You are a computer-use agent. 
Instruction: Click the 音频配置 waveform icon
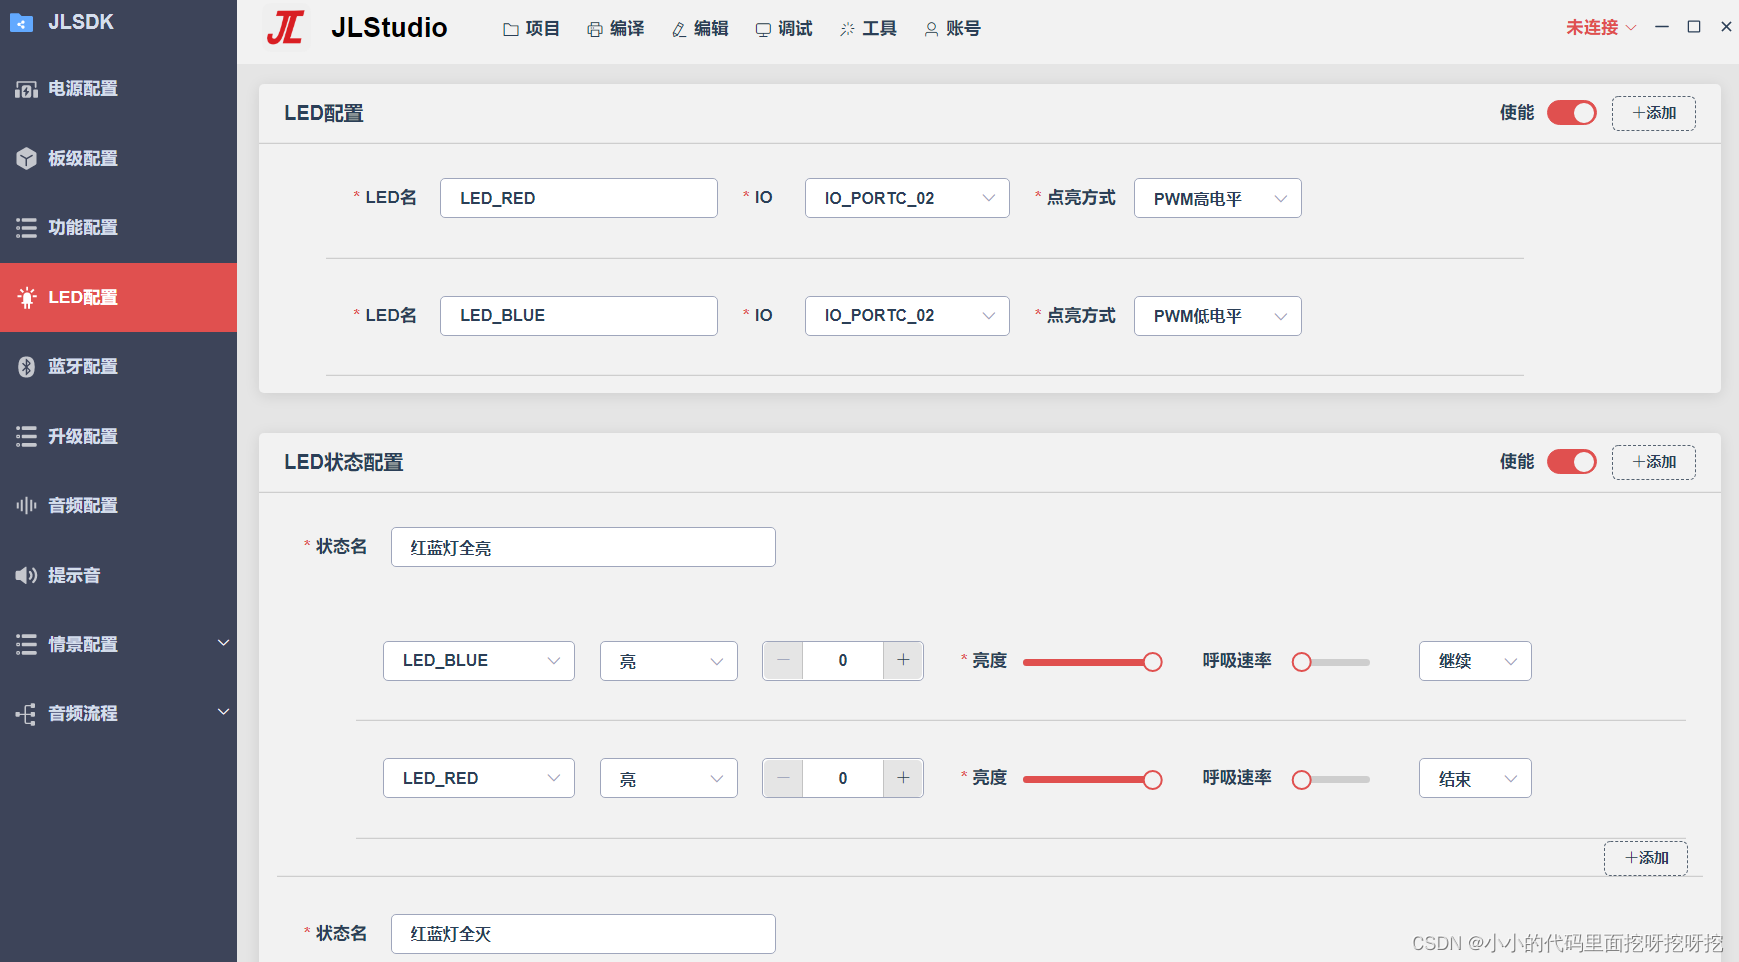coord(27,506)
